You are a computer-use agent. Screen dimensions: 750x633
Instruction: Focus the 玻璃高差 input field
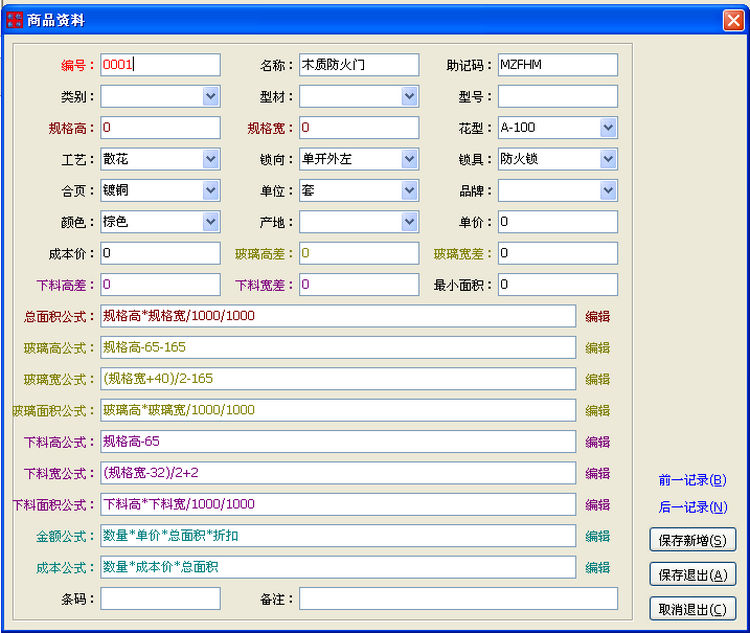click(359, 253)
